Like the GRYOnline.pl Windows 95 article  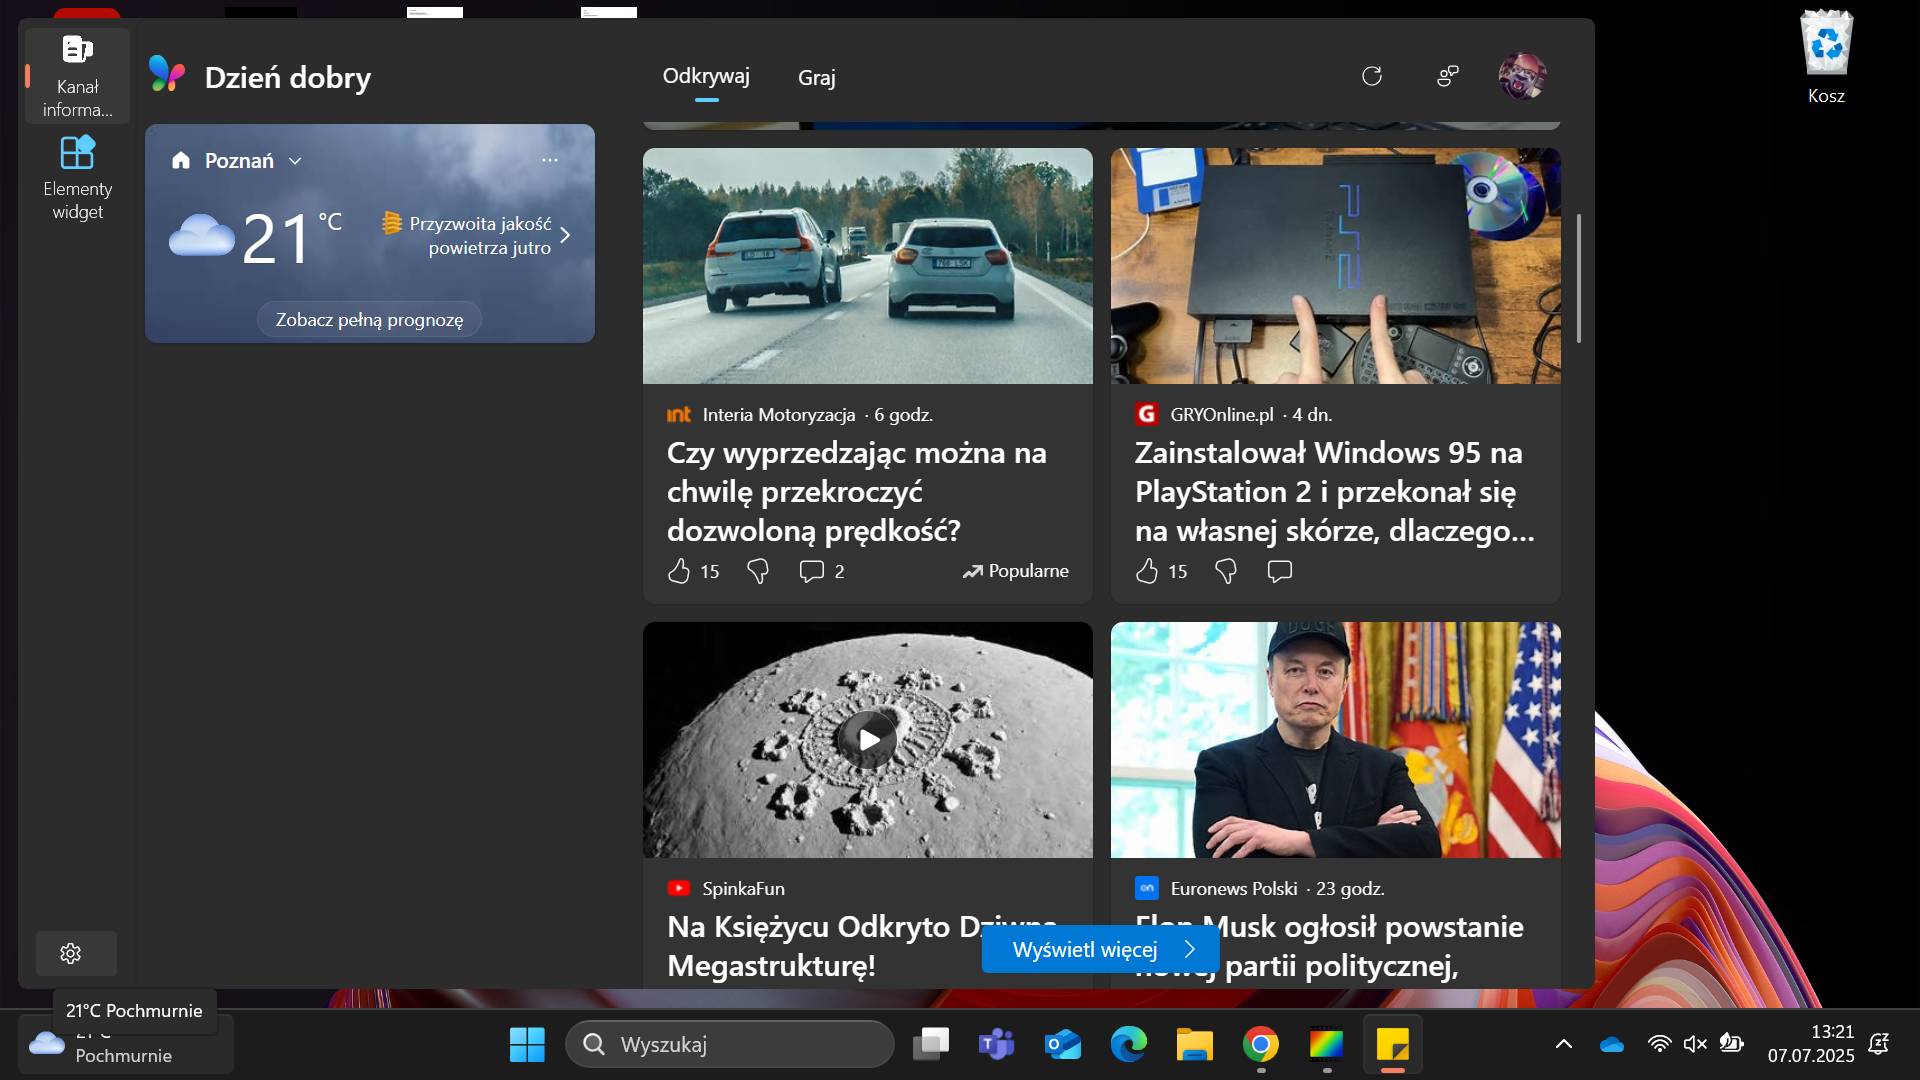1147,571
